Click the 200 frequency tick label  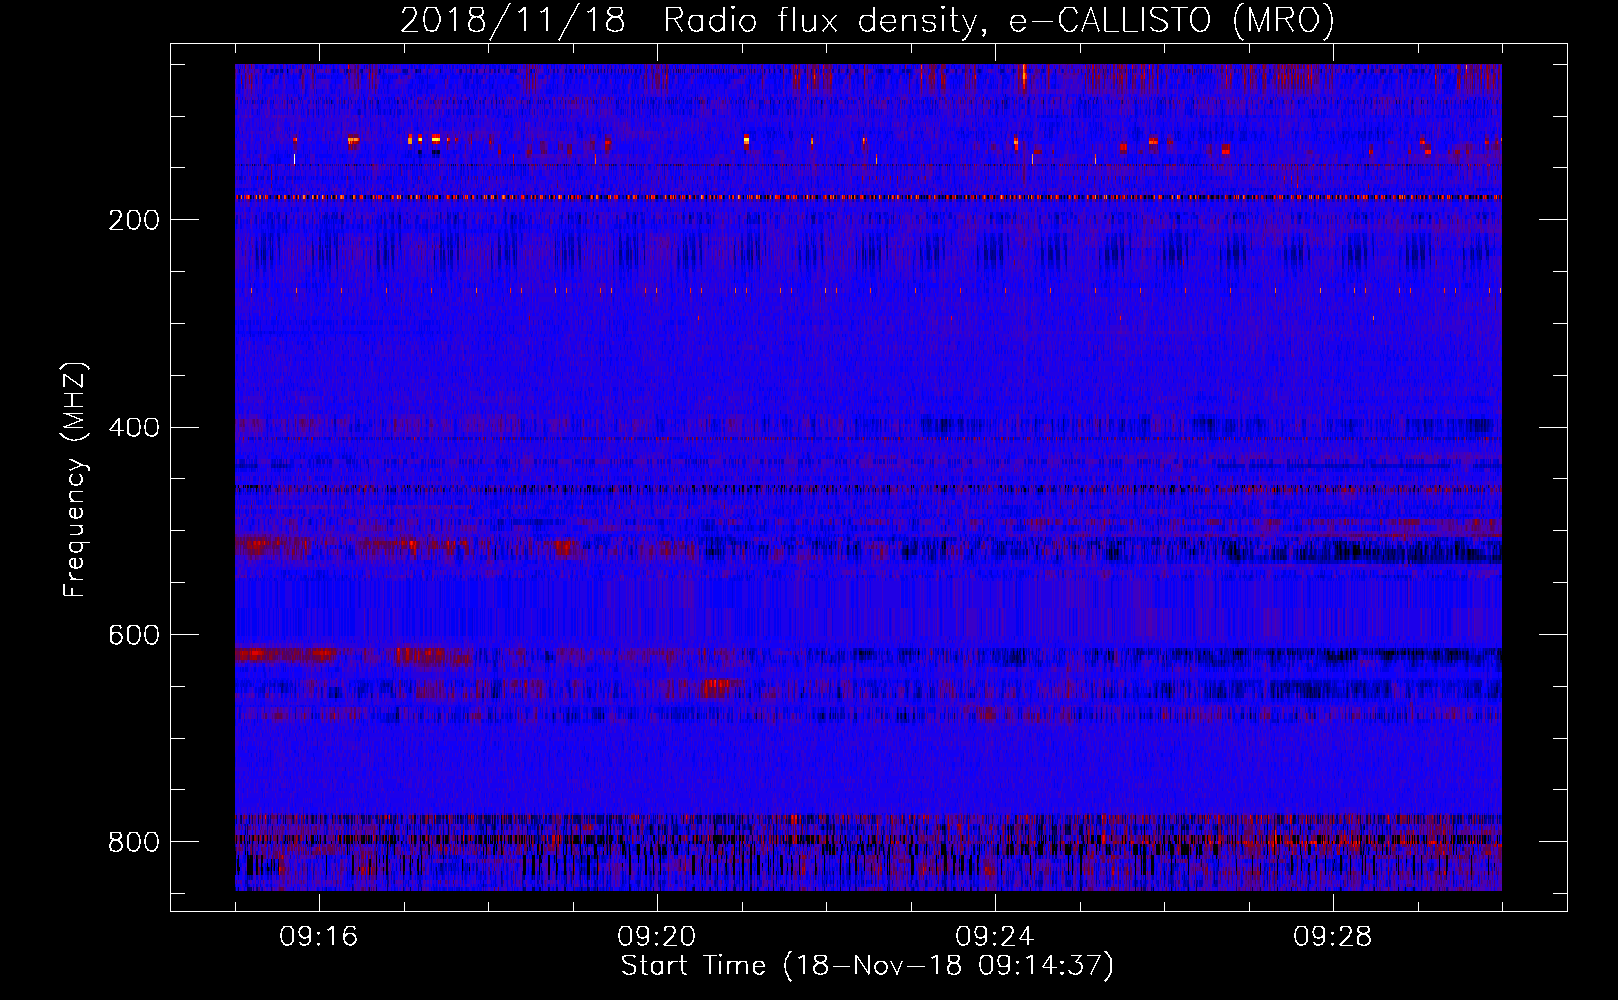(134, 220)
